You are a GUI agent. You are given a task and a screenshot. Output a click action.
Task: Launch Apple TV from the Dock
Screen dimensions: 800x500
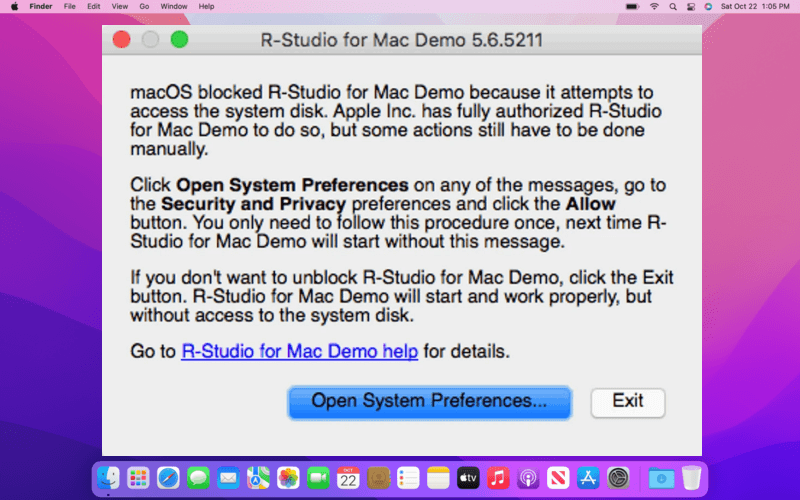click(x=468, y=479)
